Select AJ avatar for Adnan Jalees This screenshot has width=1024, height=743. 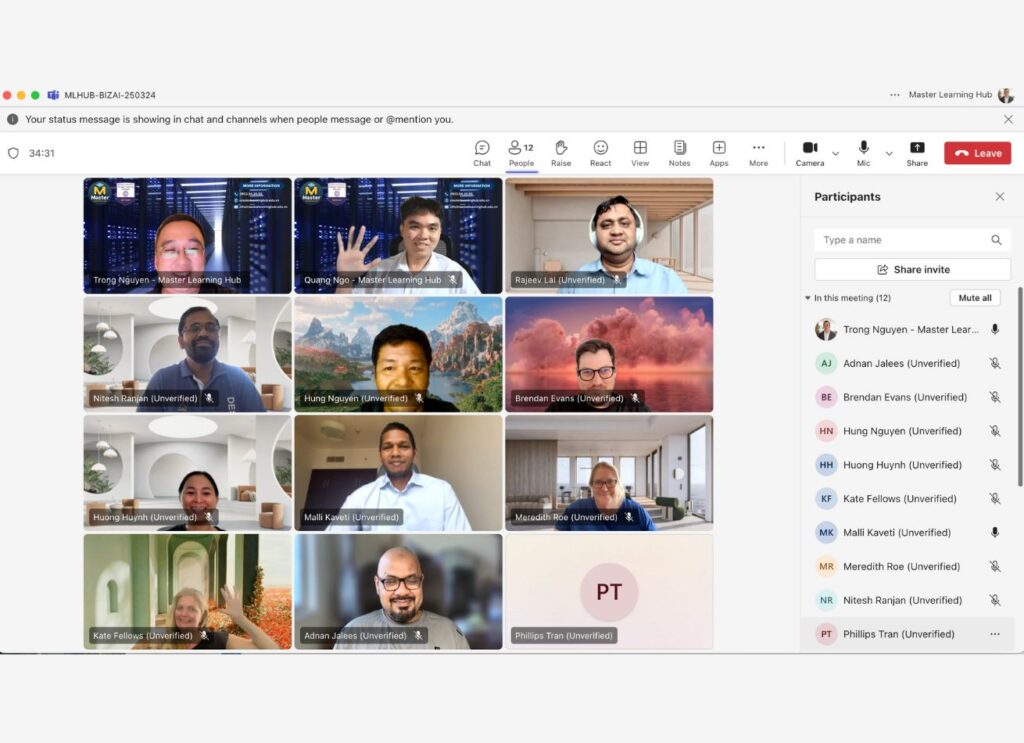coord(826,364)
